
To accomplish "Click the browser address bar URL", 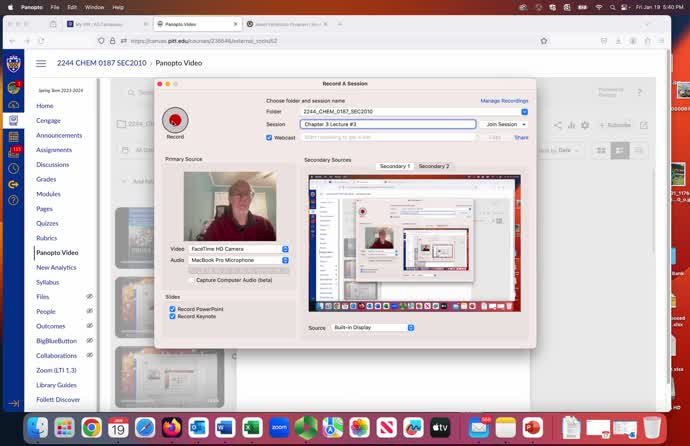I will tap(204, 41).
